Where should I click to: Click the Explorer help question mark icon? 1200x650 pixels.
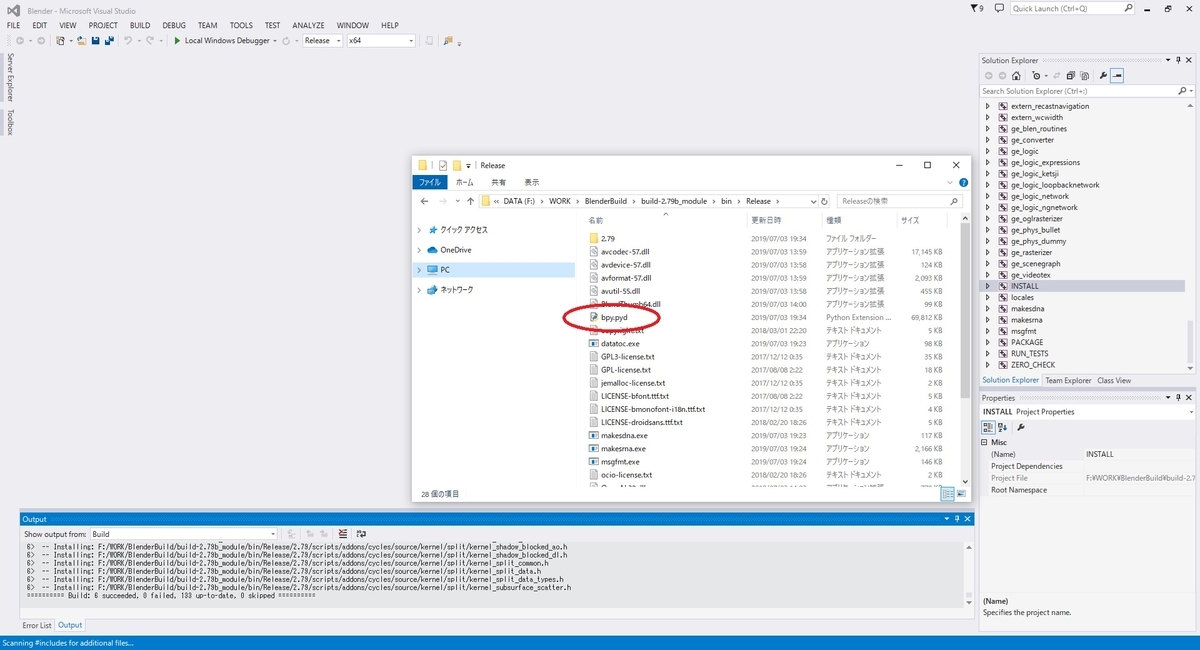pos(963,183)
